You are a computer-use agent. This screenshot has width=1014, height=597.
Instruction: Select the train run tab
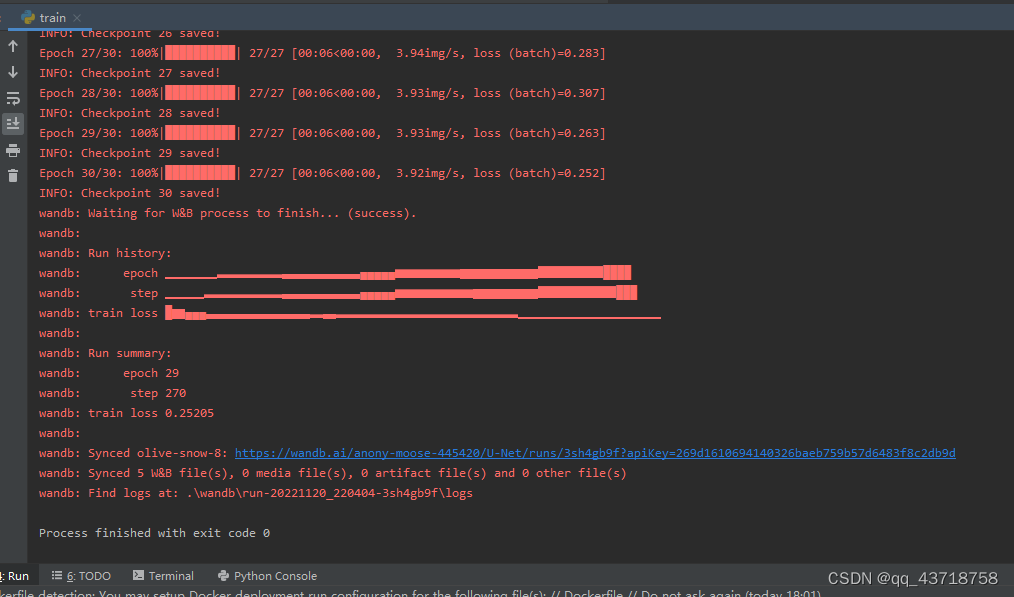50,17
